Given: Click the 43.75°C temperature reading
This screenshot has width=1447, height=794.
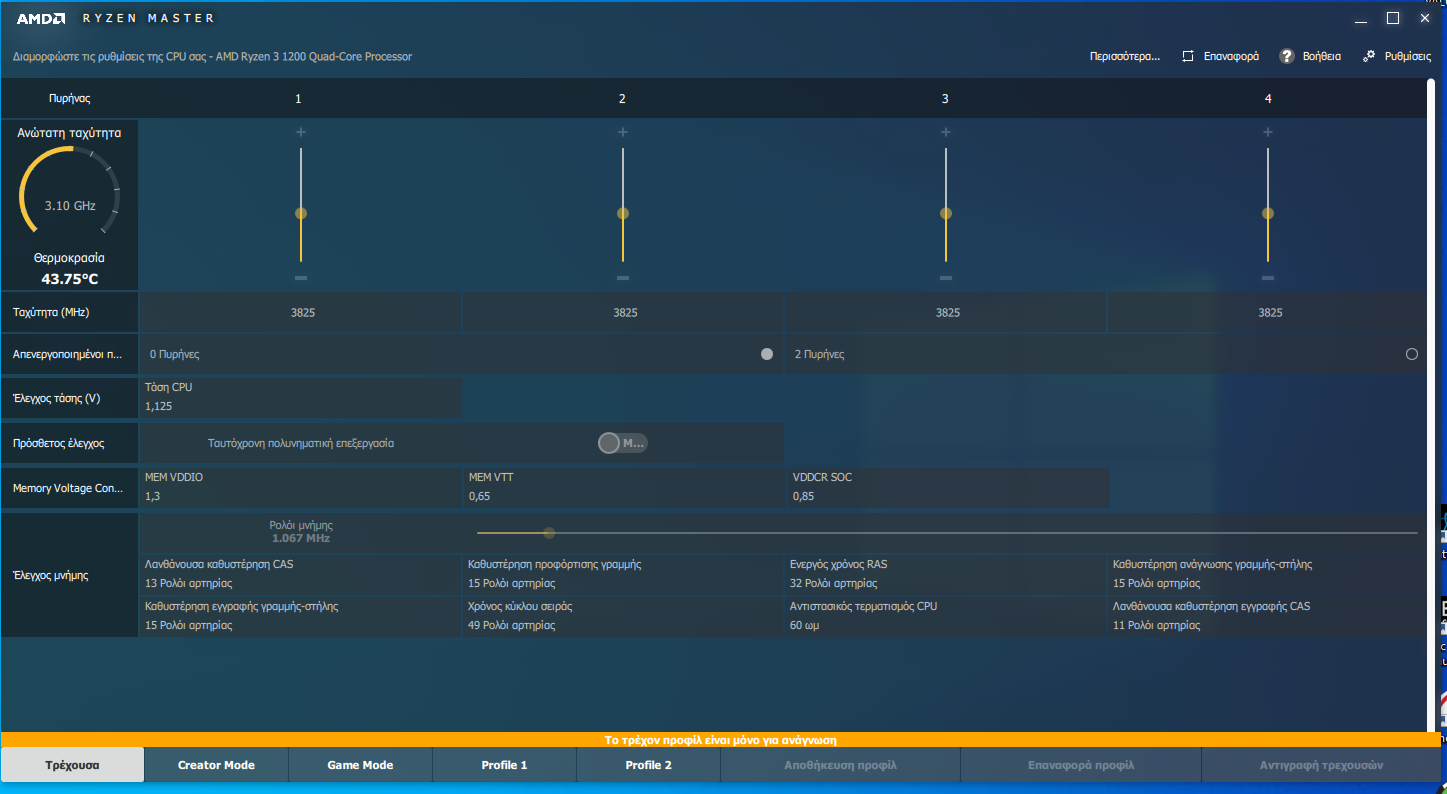Looking at the screenshot, I should tap(70, 279).
